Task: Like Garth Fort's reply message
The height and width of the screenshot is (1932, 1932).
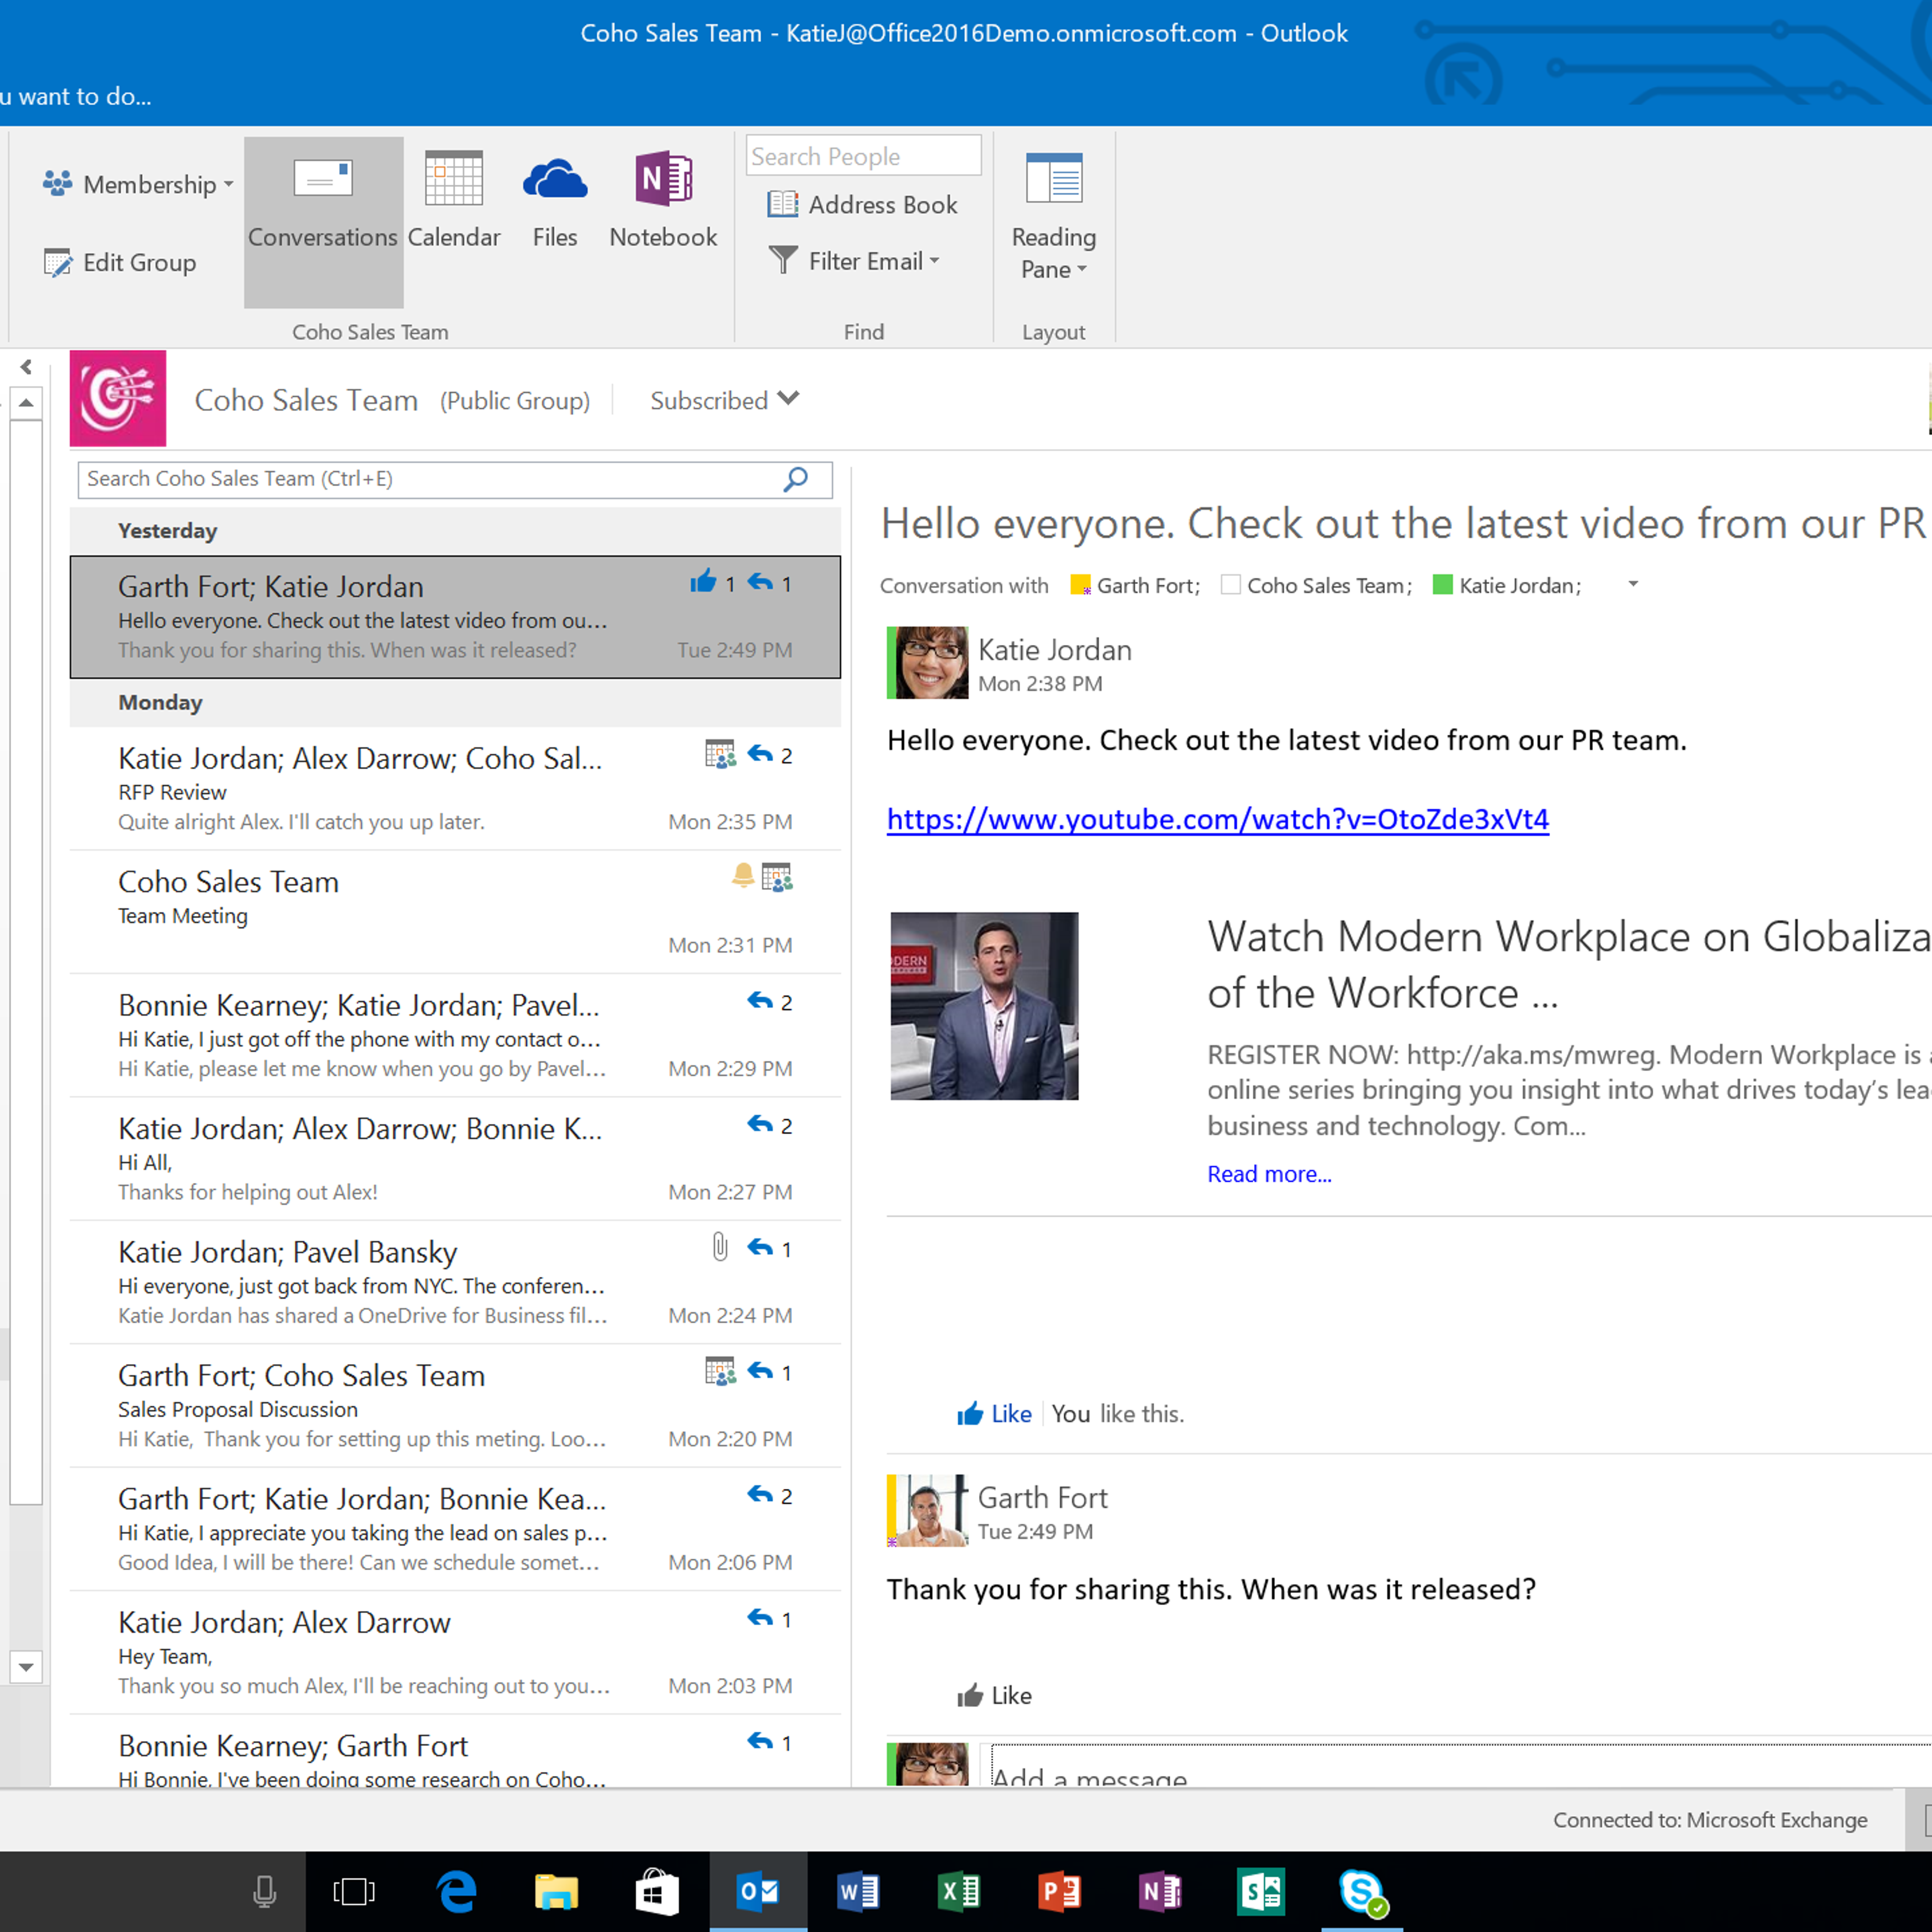Action: pyautogui.click(x=994, y=1695)
